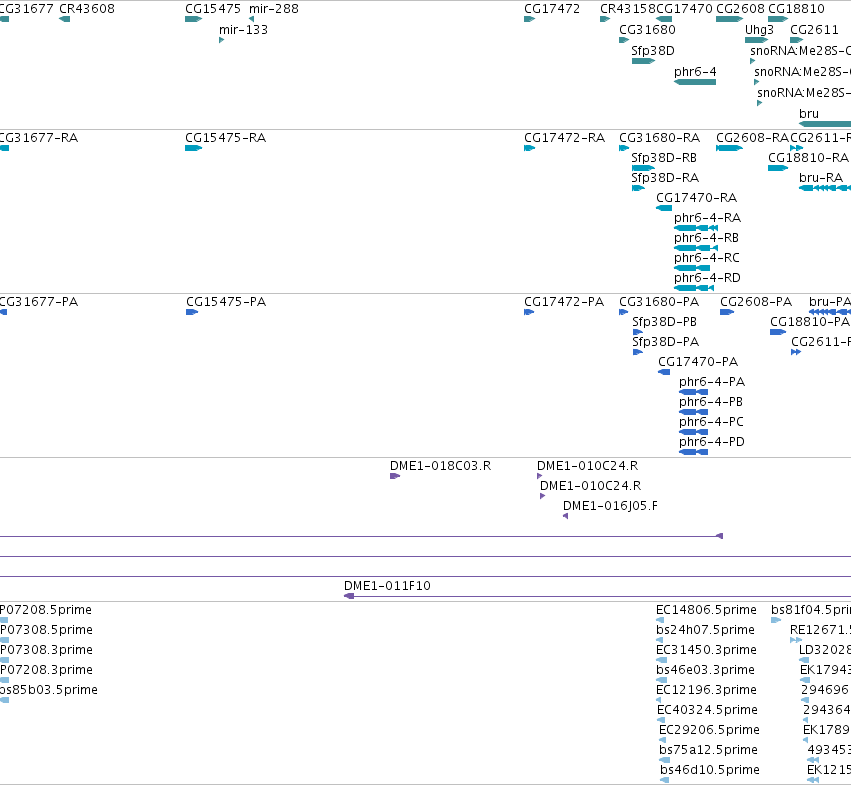Click the phr6-4-RB transcript label
The height and width of the screenshot is (785, 851).
[x=707, y=238]
